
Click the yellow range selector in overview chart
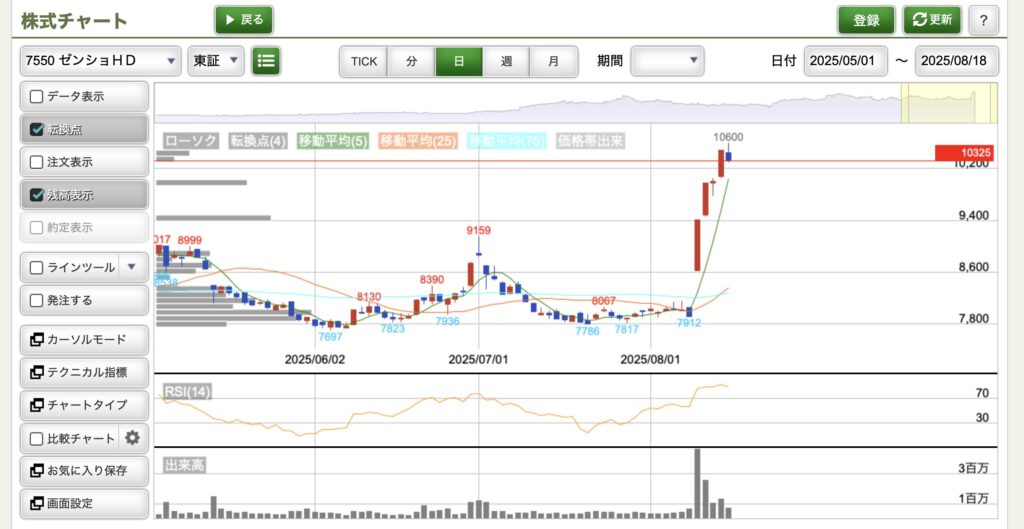[x=949, y=103]
